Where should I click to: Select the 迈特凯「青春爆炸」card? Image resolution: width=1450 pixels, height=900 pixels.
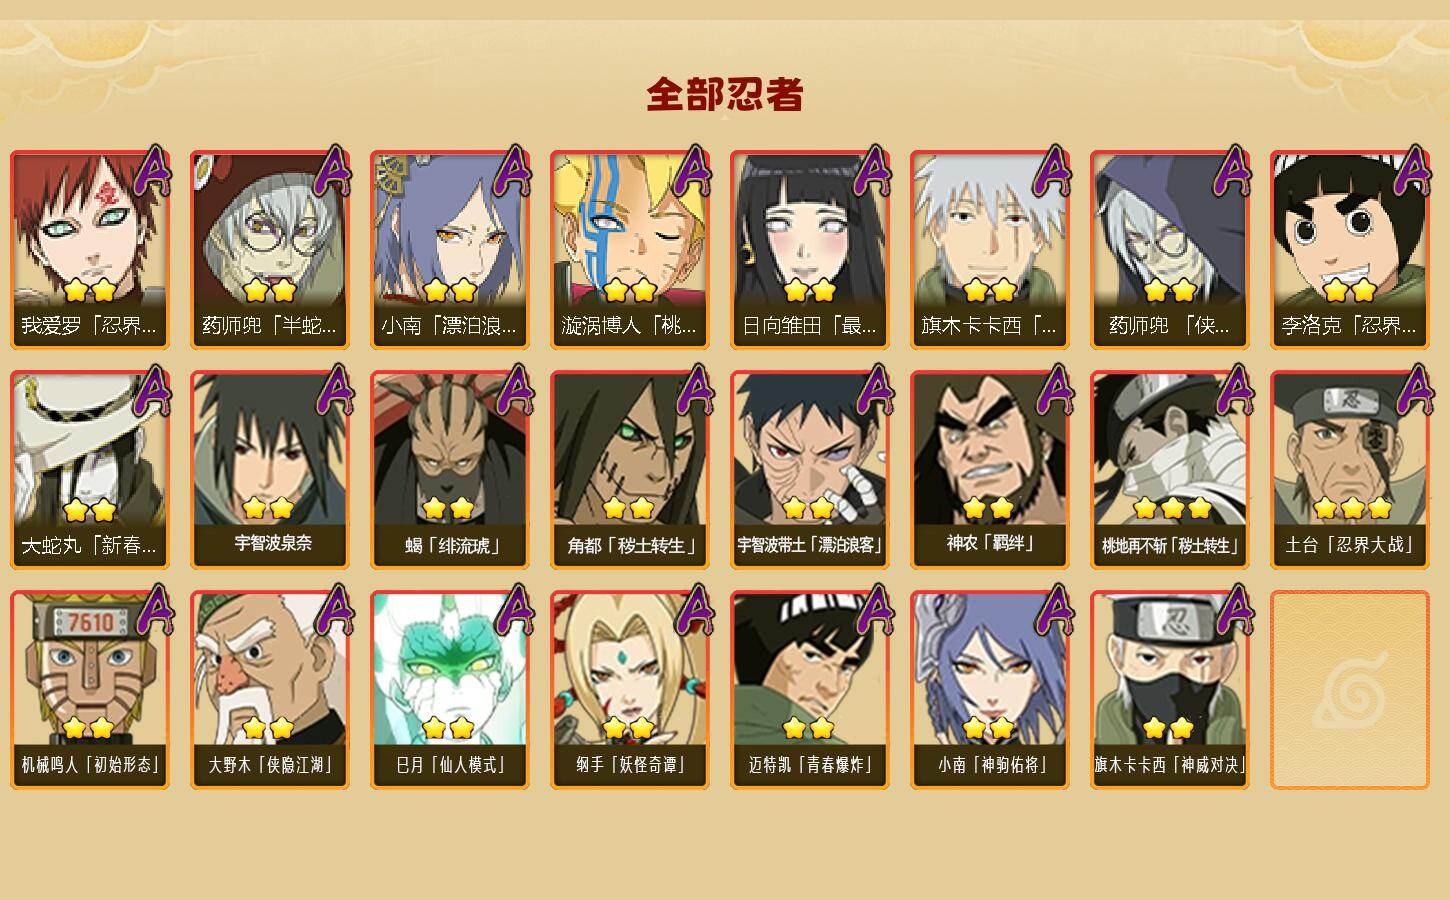coord(810,690)
